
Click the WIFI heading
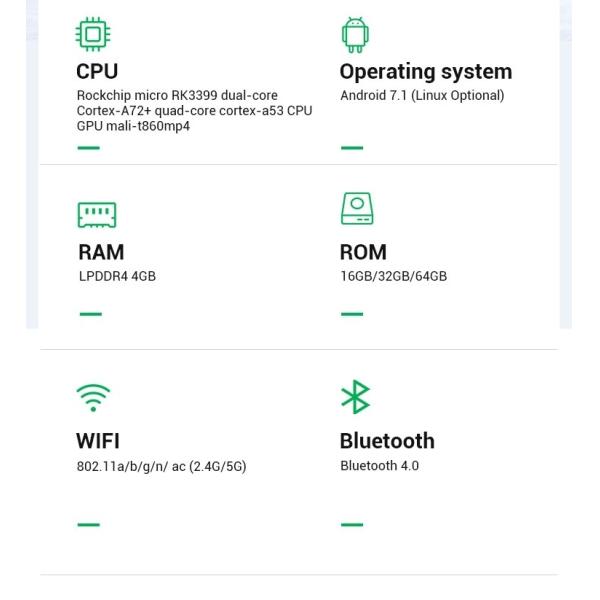pyautogui.click(x=98, y=441)
